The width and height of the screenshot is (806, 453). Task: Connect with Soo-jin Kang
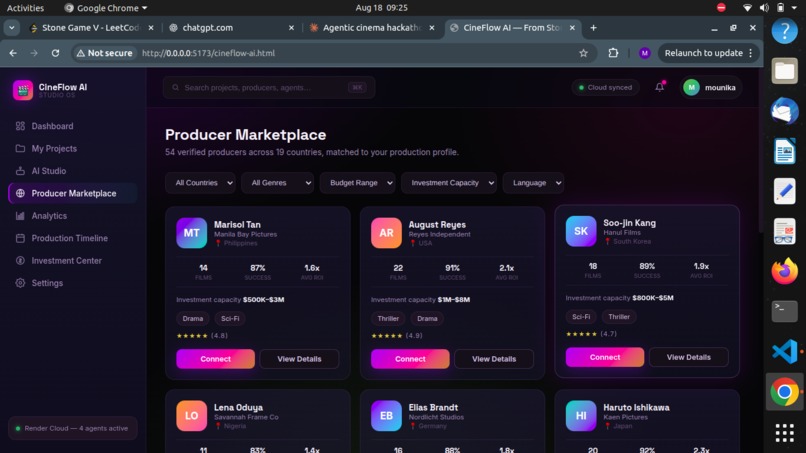[605, 357]
